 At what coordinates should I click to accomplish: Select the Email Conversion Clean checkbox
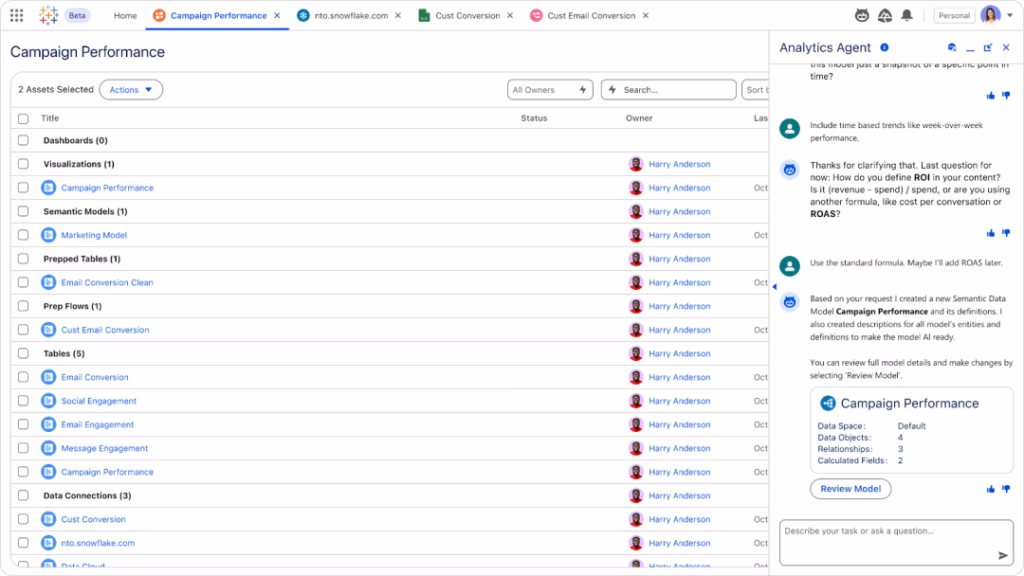pos(23,283)
